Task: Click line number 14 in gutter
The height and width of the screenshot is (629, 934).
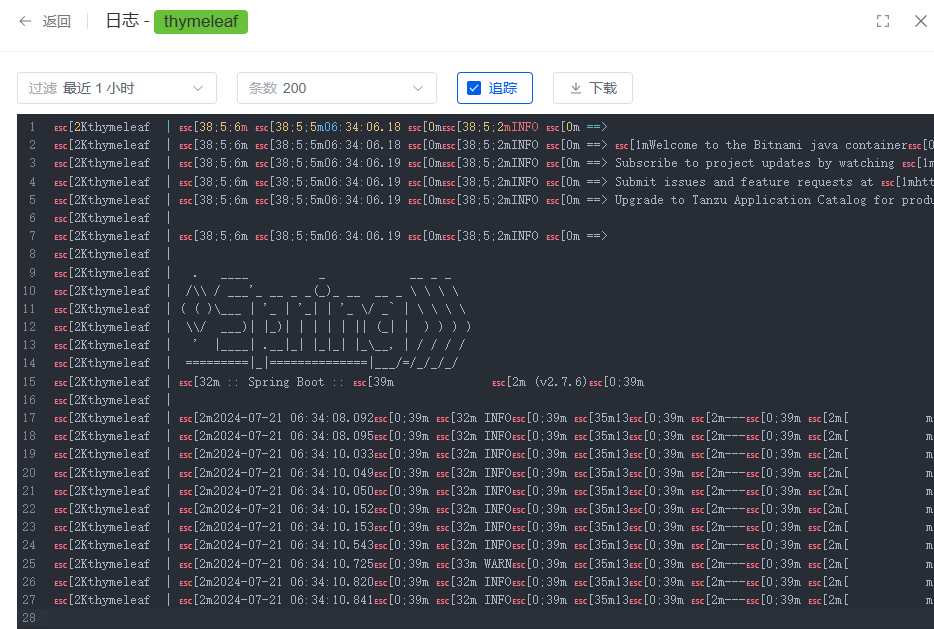Action: [29, 363]
